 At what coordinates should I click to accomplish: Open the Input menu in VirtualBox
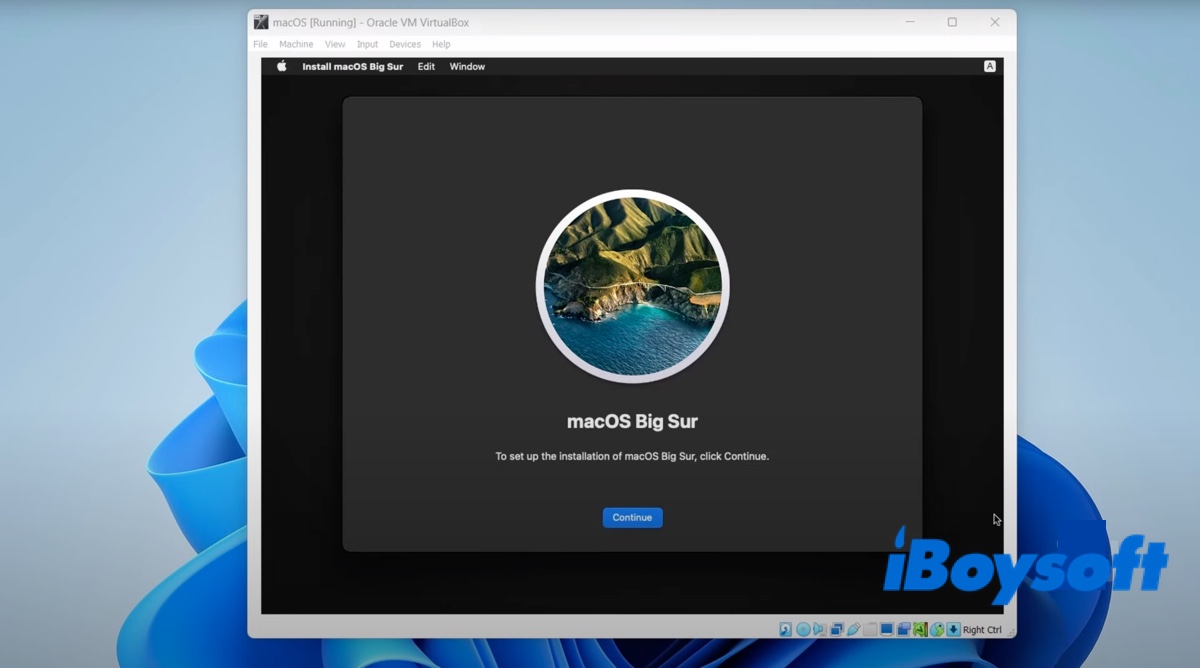[x=367, y=44]
